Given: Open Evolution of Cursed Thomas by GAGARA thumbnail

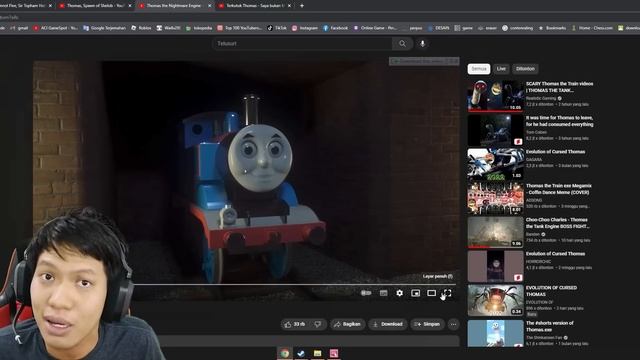Looking at the screenshot, I should pyautogui.click(x=496, y=164).
